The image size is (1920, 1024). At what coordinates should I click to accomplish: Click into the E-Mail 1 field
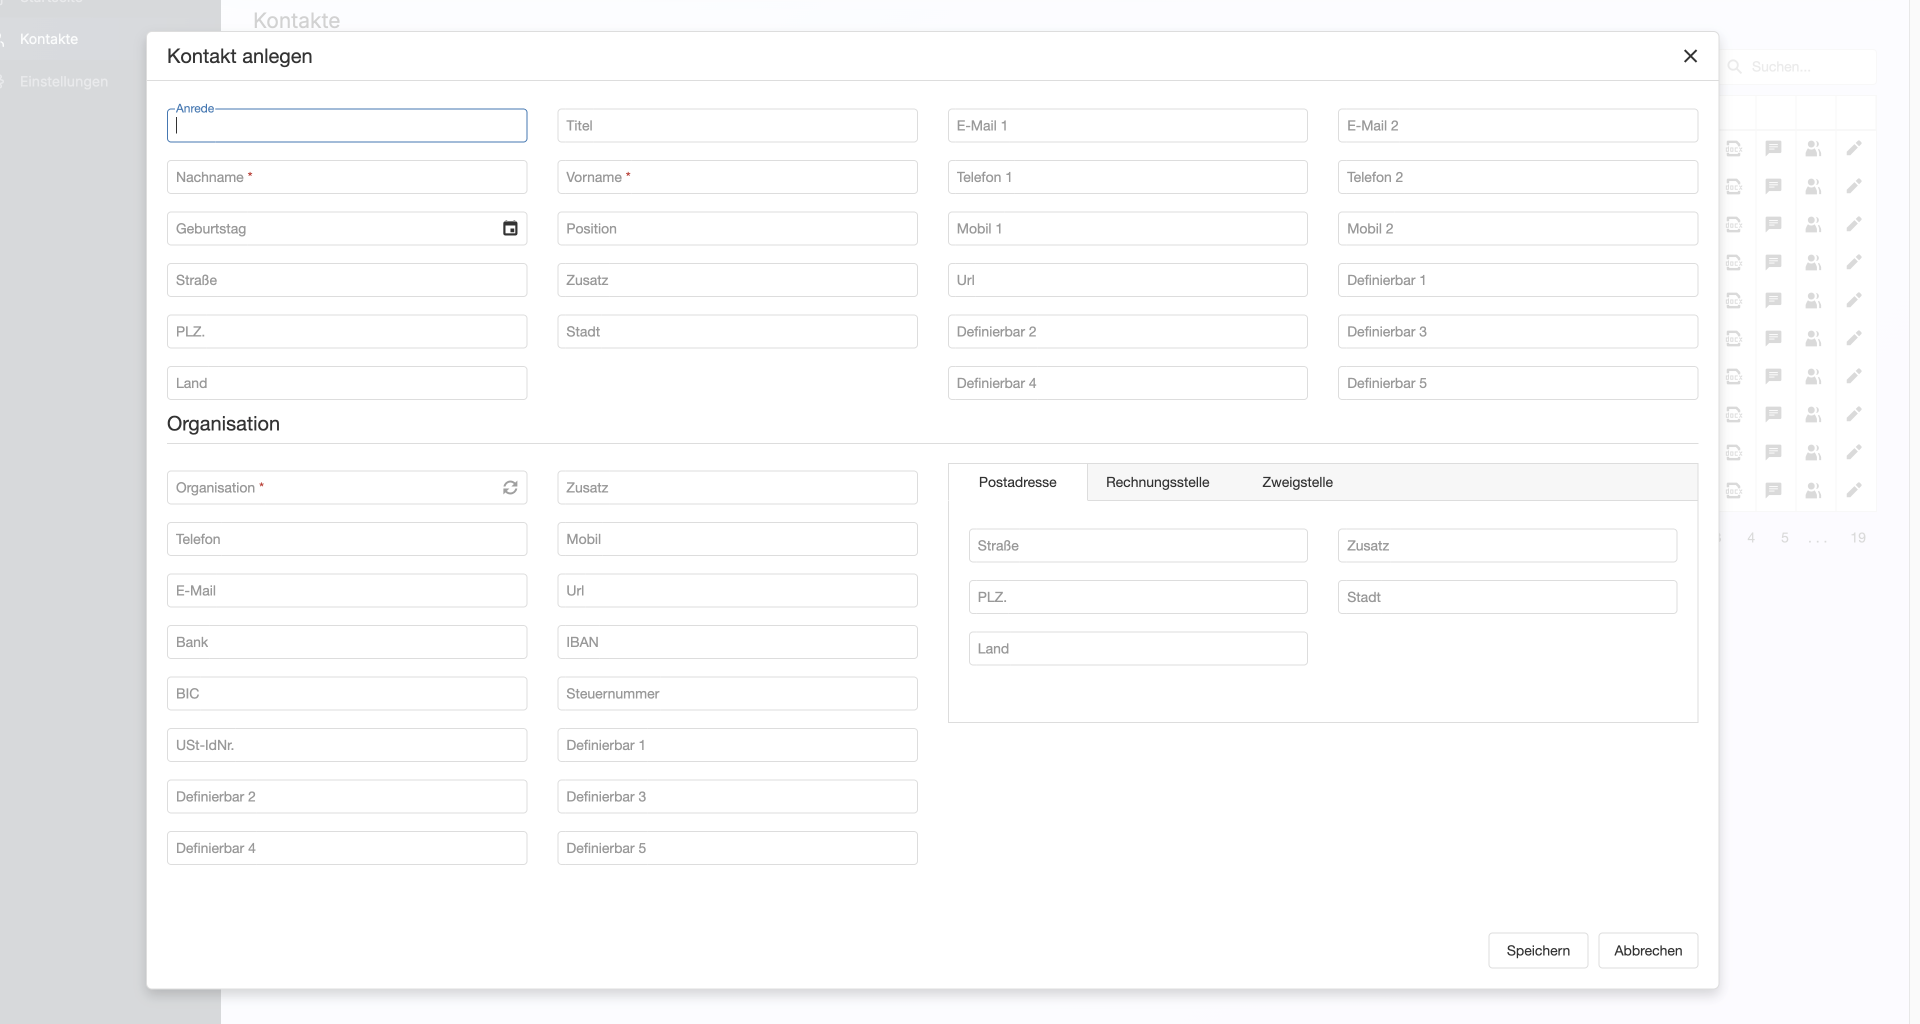pos(1127,126)
